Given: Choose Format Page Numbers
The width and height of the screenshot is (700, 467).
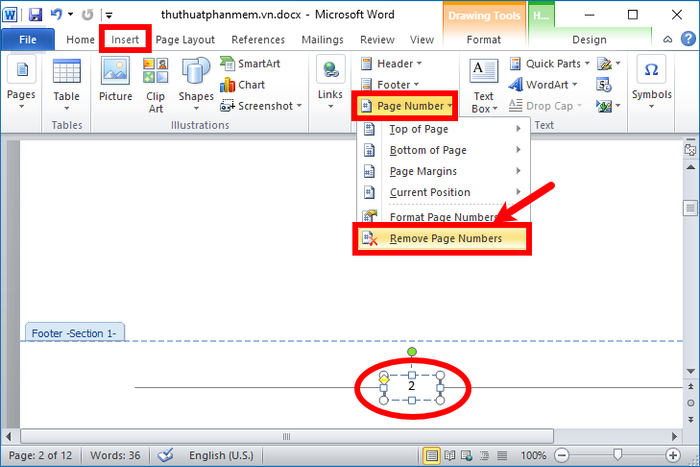Looking at the screenshot, I should point(443,217).
